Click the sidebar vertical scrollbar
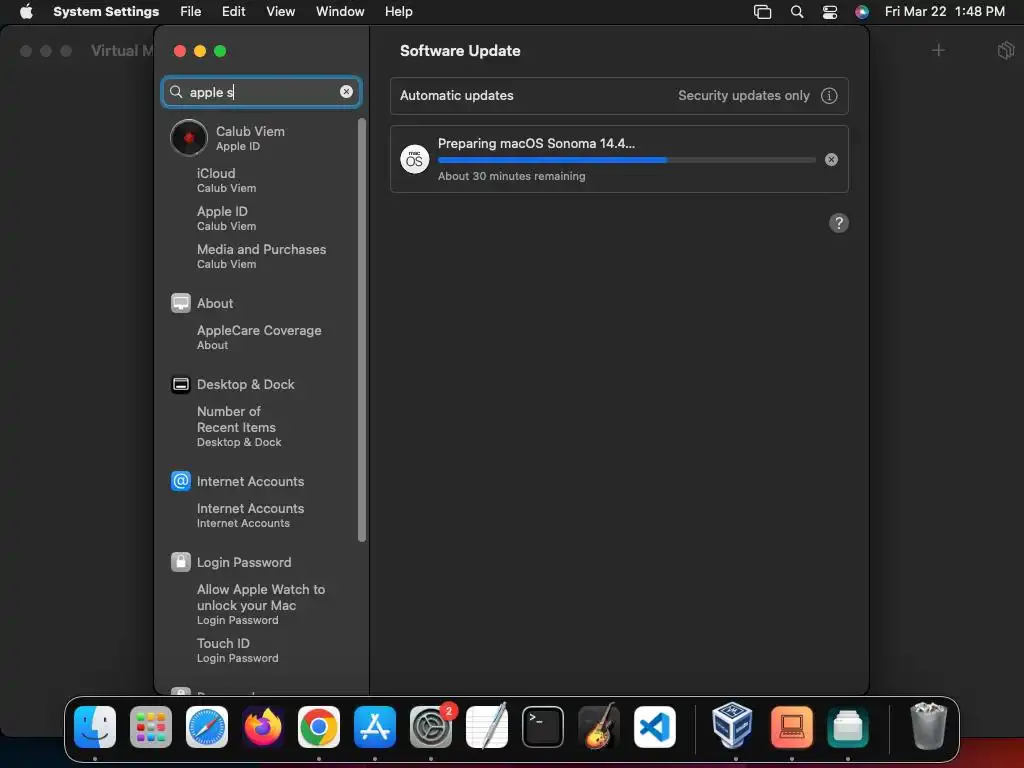Screen dimensions: 1024x768 coord(362,330)
